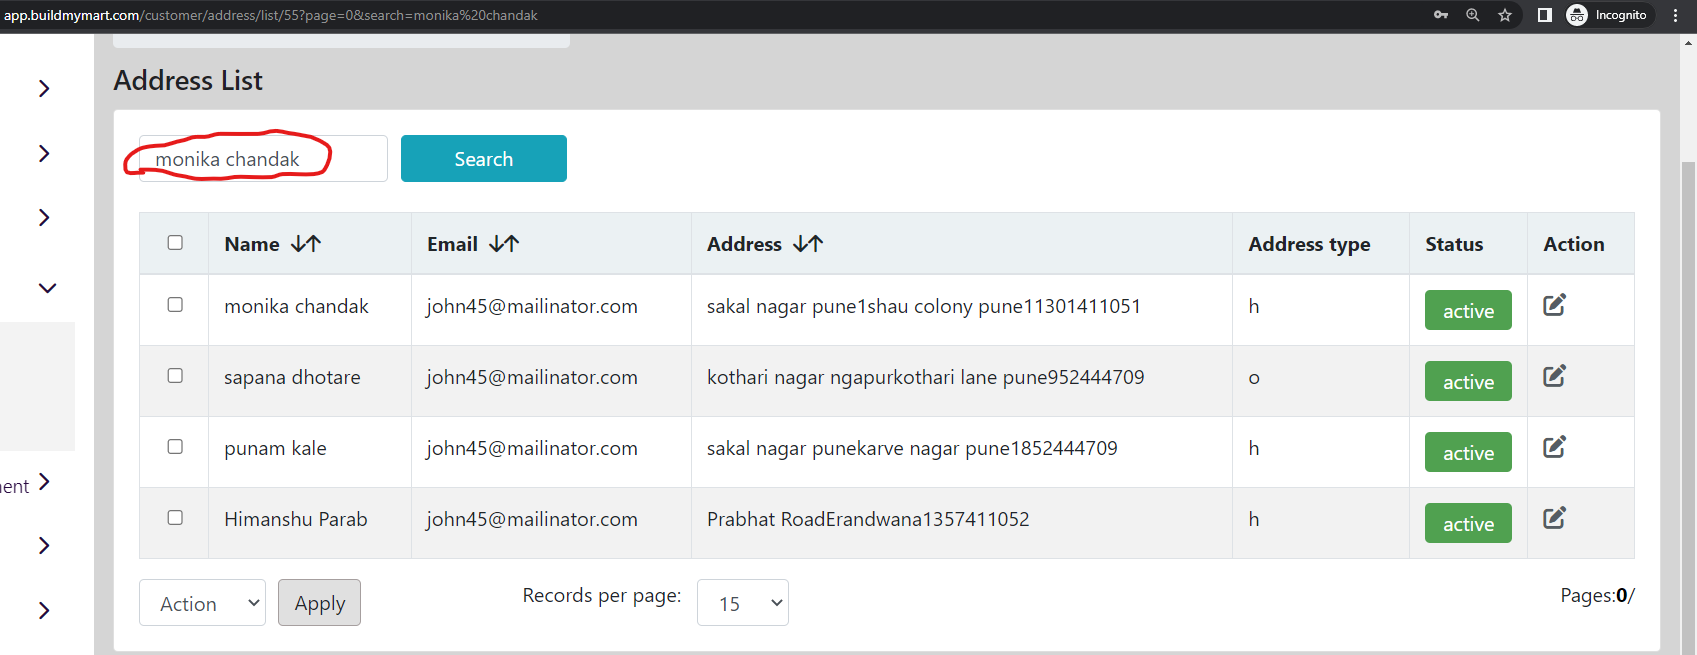Expand the third sidebar chevron menu
Viewport: 1697px width, 655px height.
click(44, 217)
